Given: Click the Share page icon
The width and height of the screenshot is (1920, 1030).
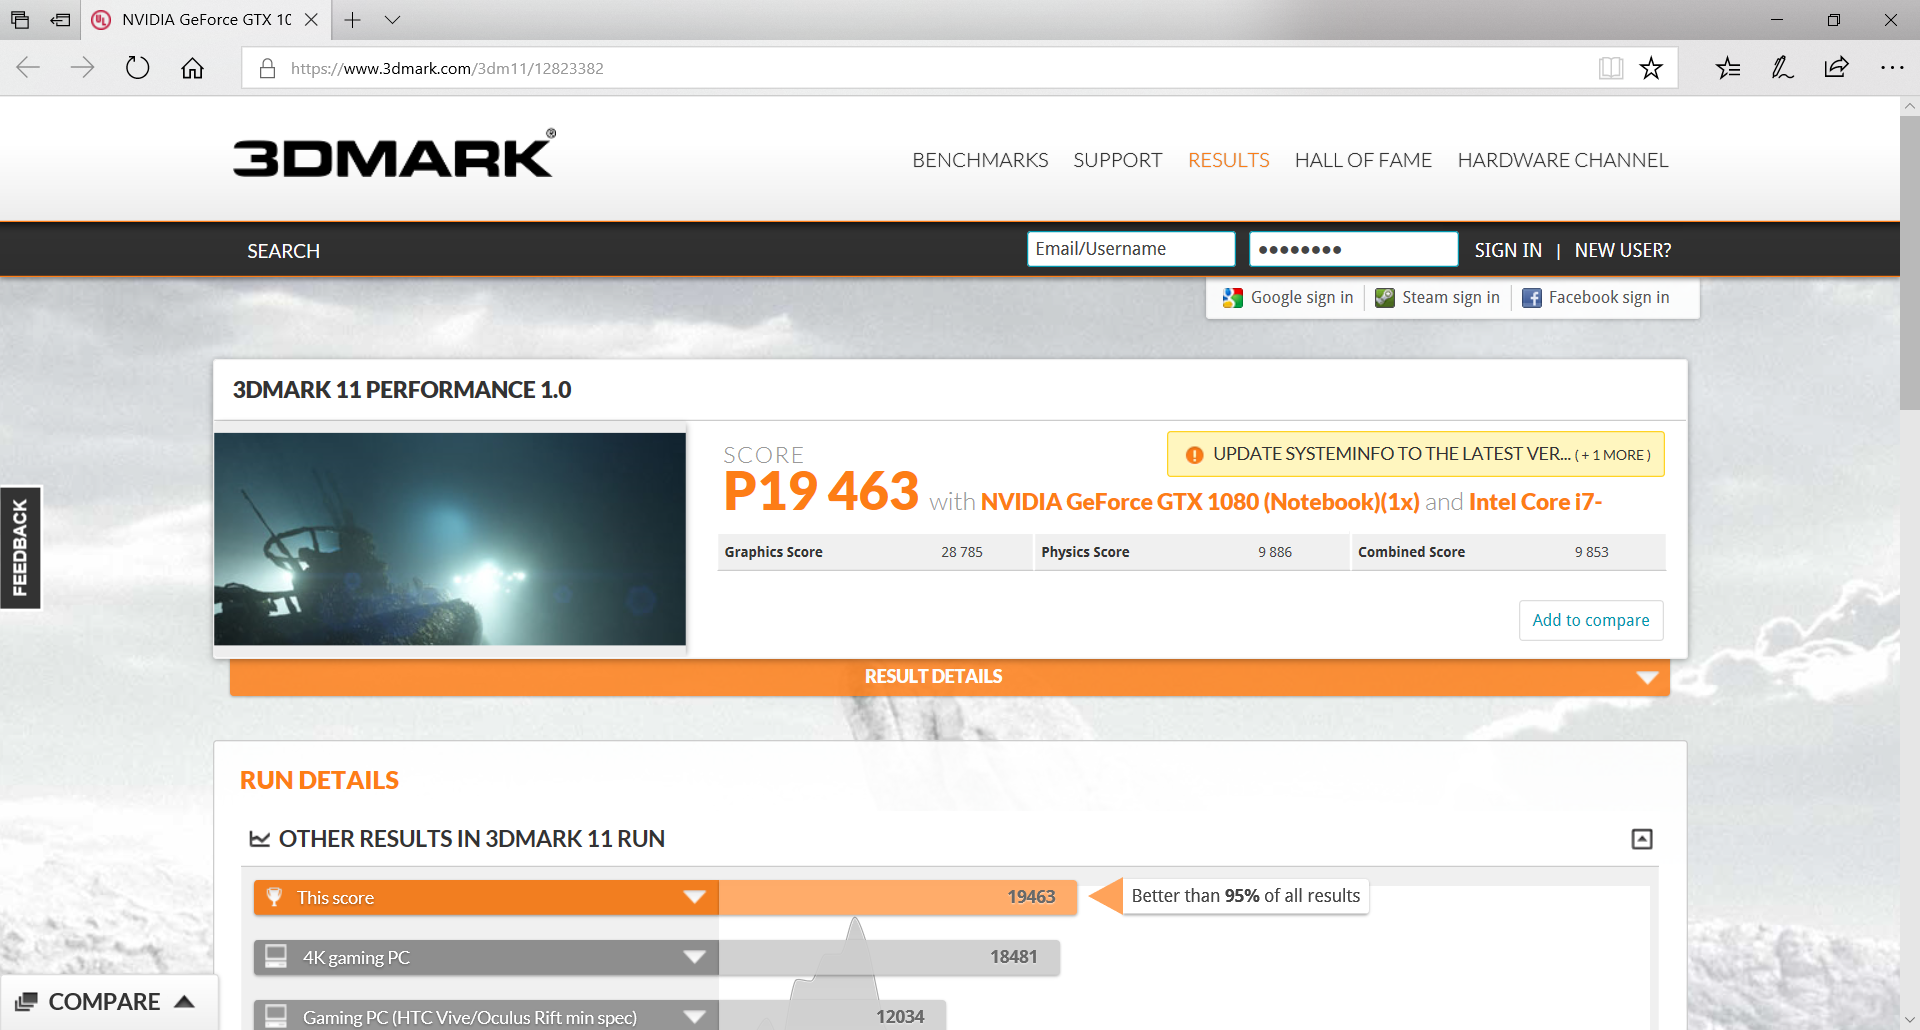Looking at the screenshot, I should (x=1836, y=68).
